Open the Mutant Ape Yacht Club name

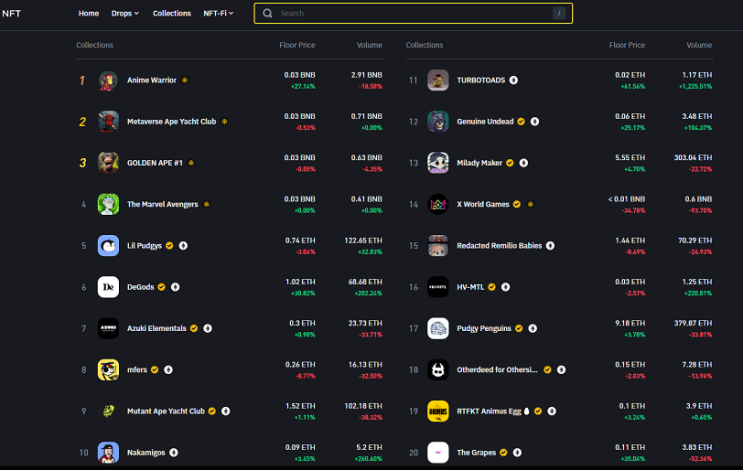point(165,411)
